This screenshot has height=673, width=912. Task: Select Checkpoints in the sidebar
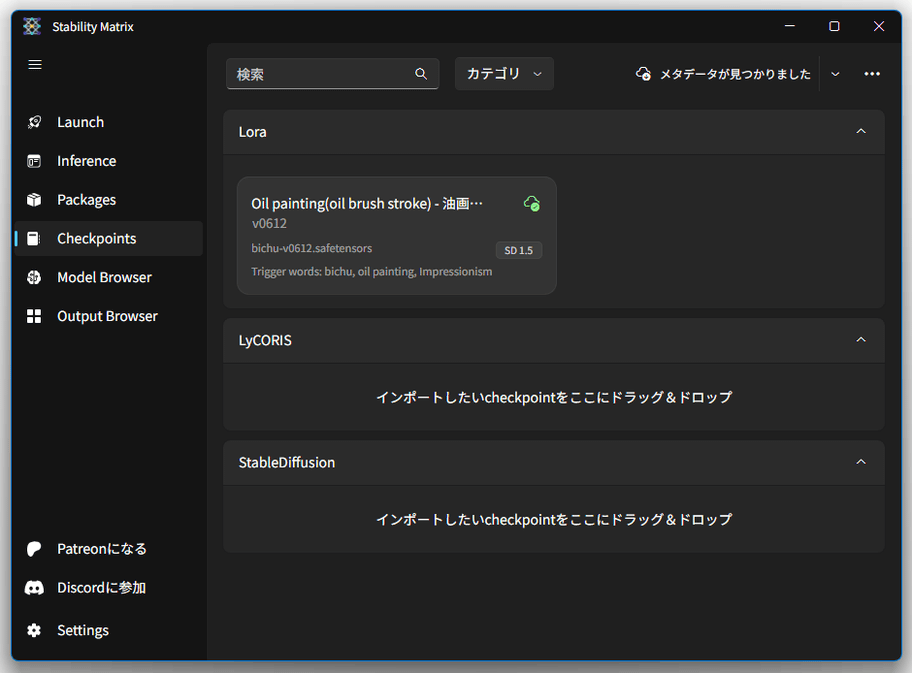point(109,238)
